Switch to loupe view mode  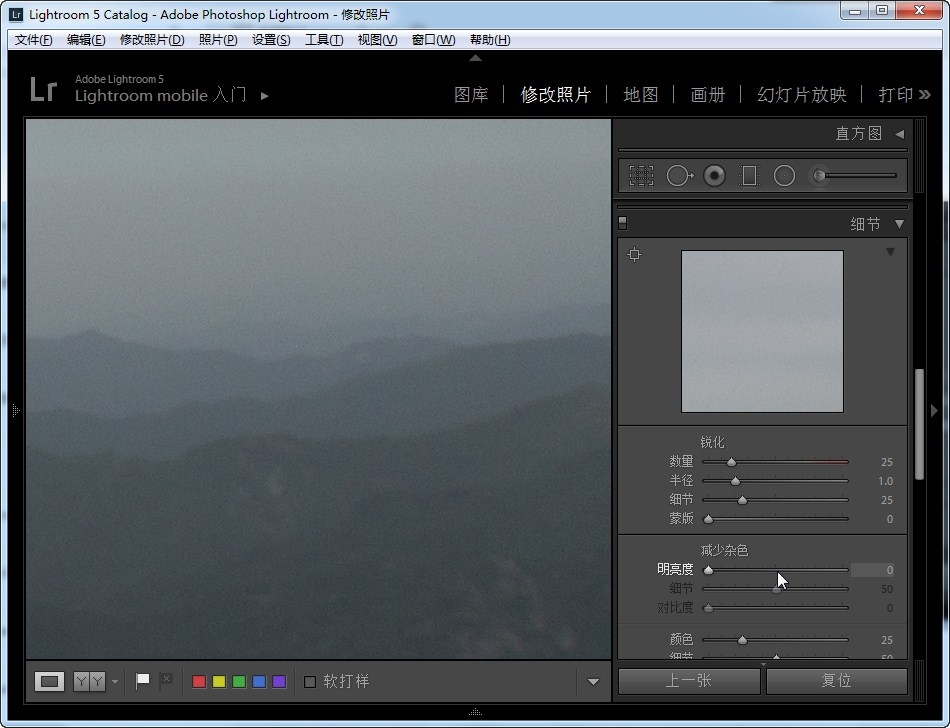[49, 681]
